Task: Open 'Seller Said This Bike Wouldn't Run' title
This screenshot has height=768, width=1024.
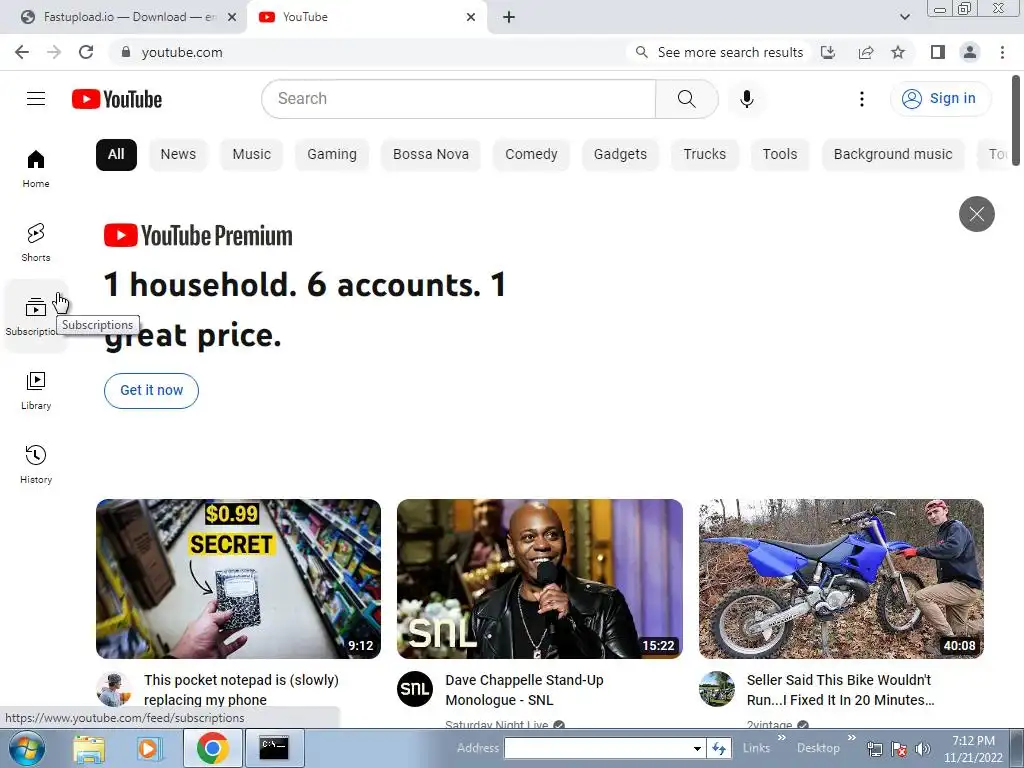Action: click(x=840, y=690)
